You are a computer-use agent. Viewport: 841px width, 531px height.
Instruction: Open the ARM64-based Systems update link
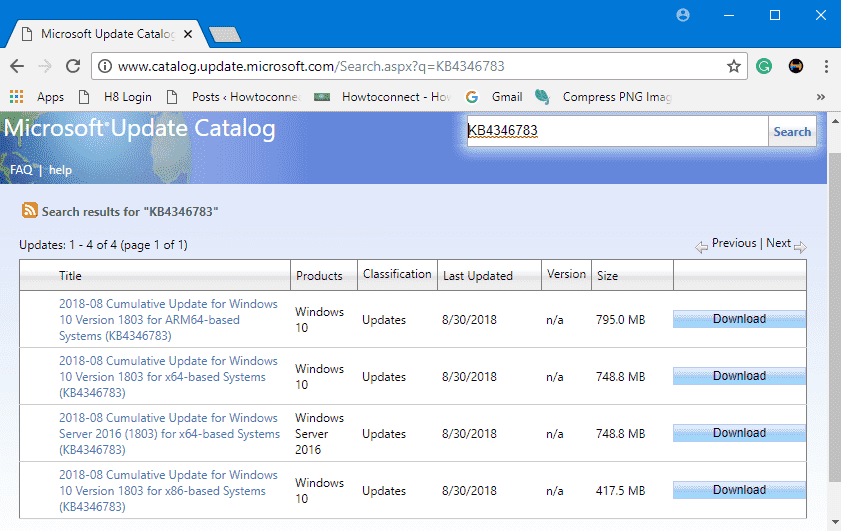coord(168,320)
